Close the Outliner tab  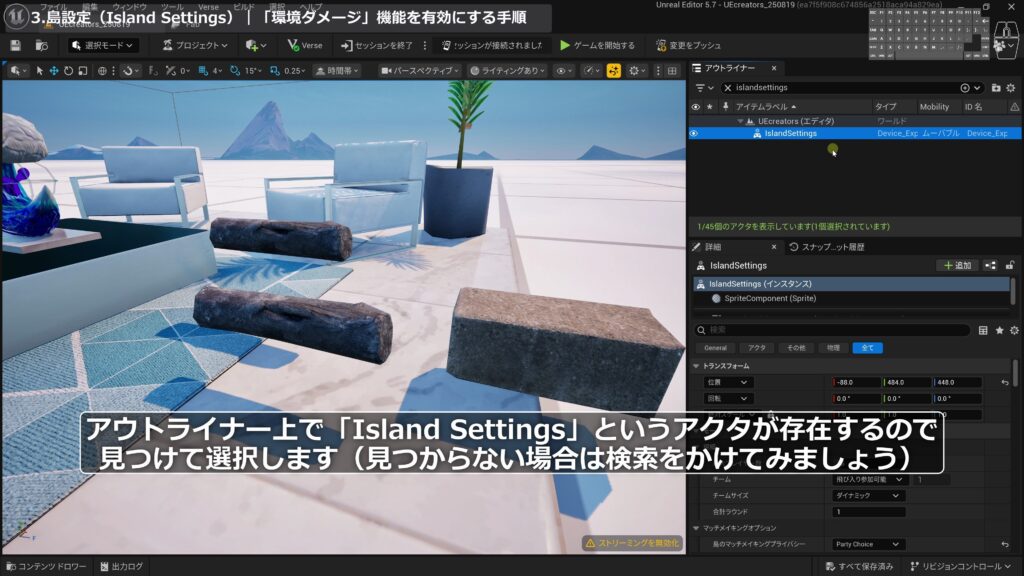tap(774, 68)
